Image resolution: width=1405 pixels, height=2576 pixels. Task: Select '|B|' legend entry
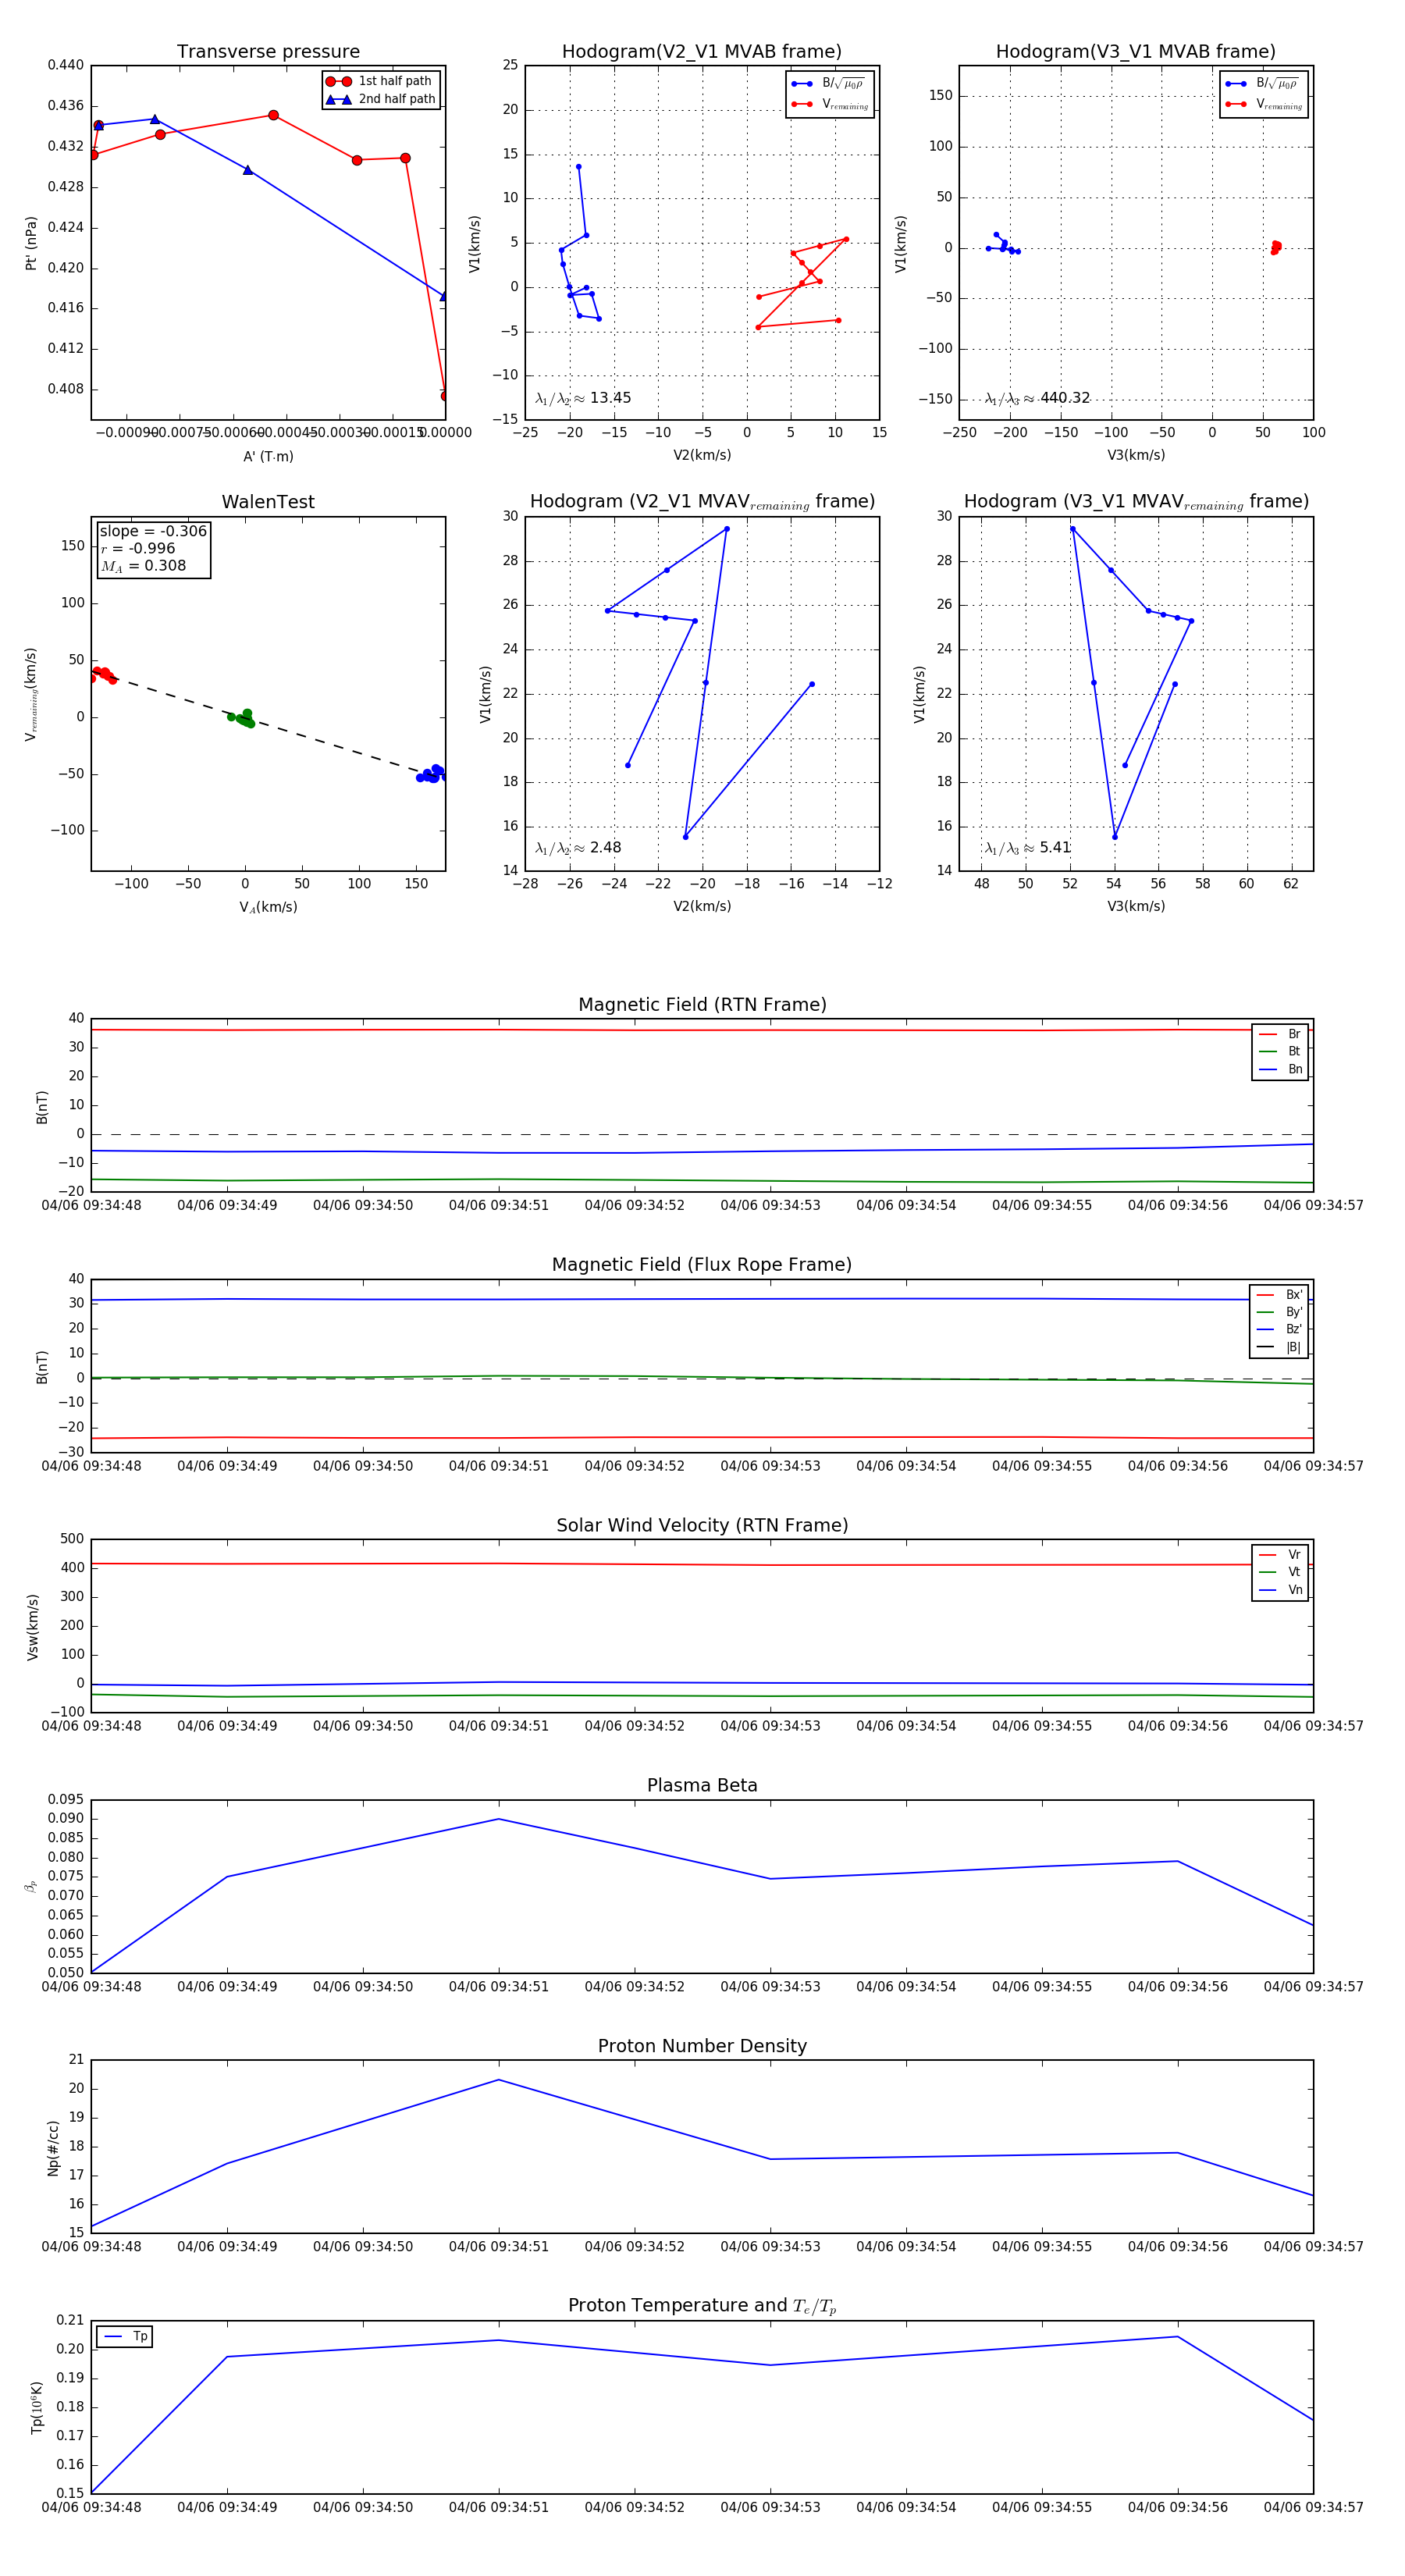point(1279,1347)
